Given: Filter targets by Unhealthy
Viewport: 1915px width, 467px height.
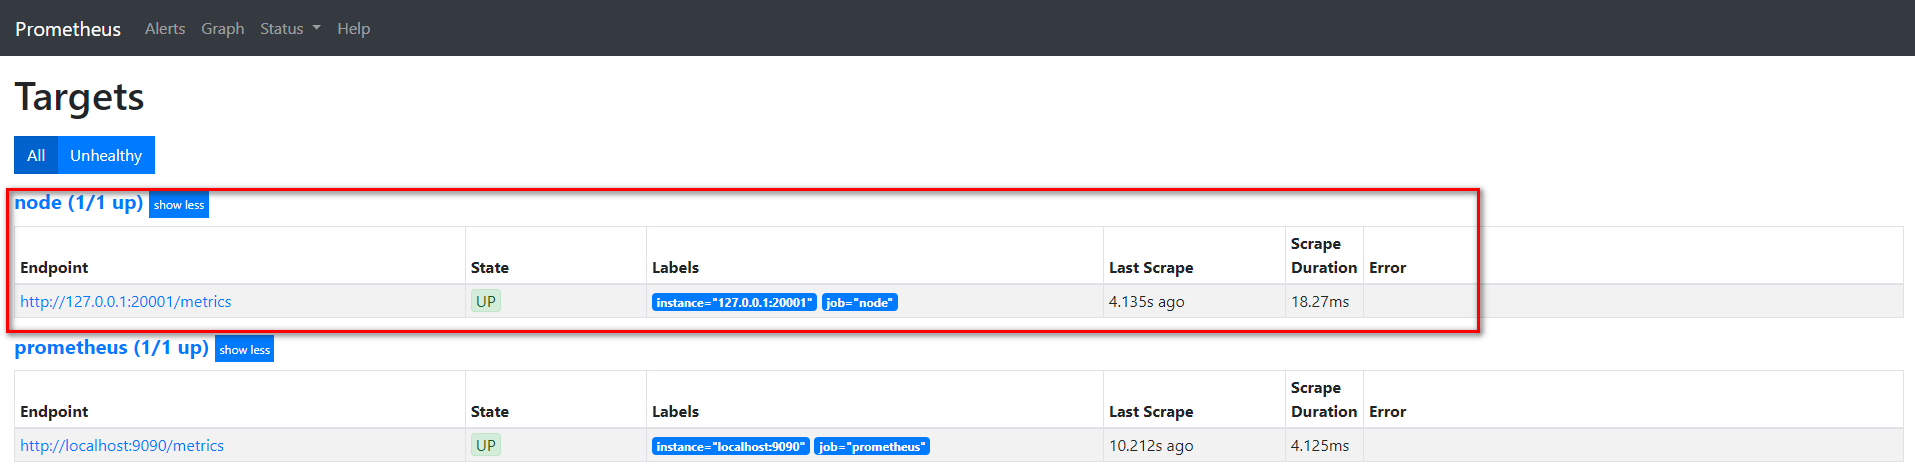Looking at the screenshot, I should tap(106, 155).
